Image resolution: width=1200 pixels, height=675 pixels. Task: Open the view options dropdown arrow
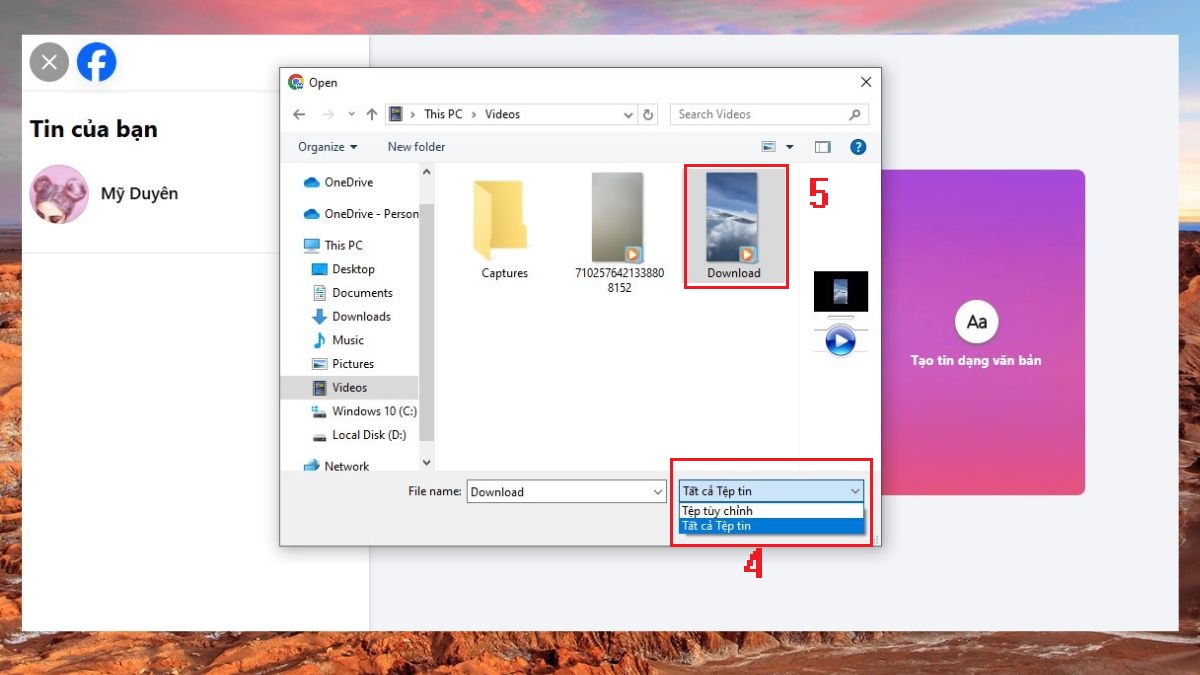[789, 147]
